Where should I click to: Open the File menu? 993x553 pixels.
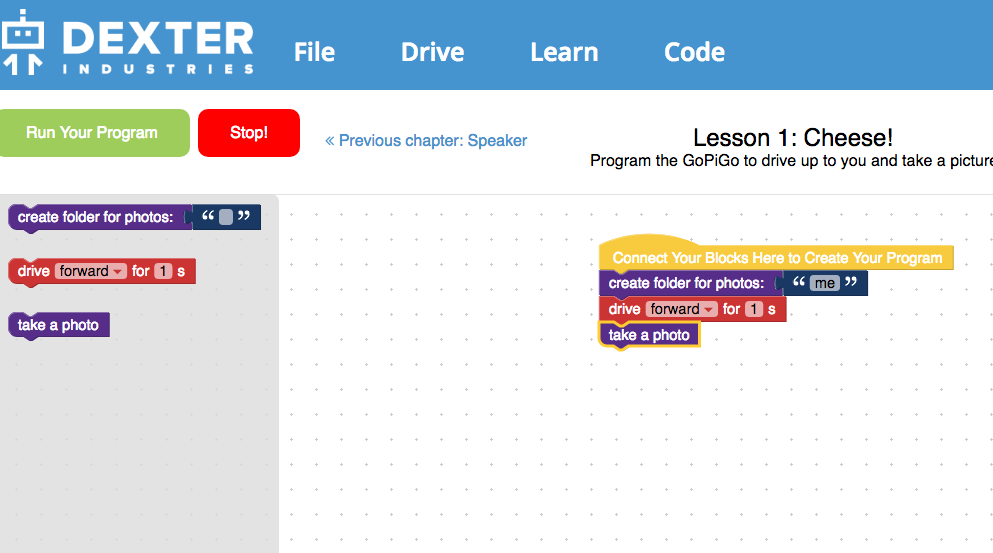point(314,52)
